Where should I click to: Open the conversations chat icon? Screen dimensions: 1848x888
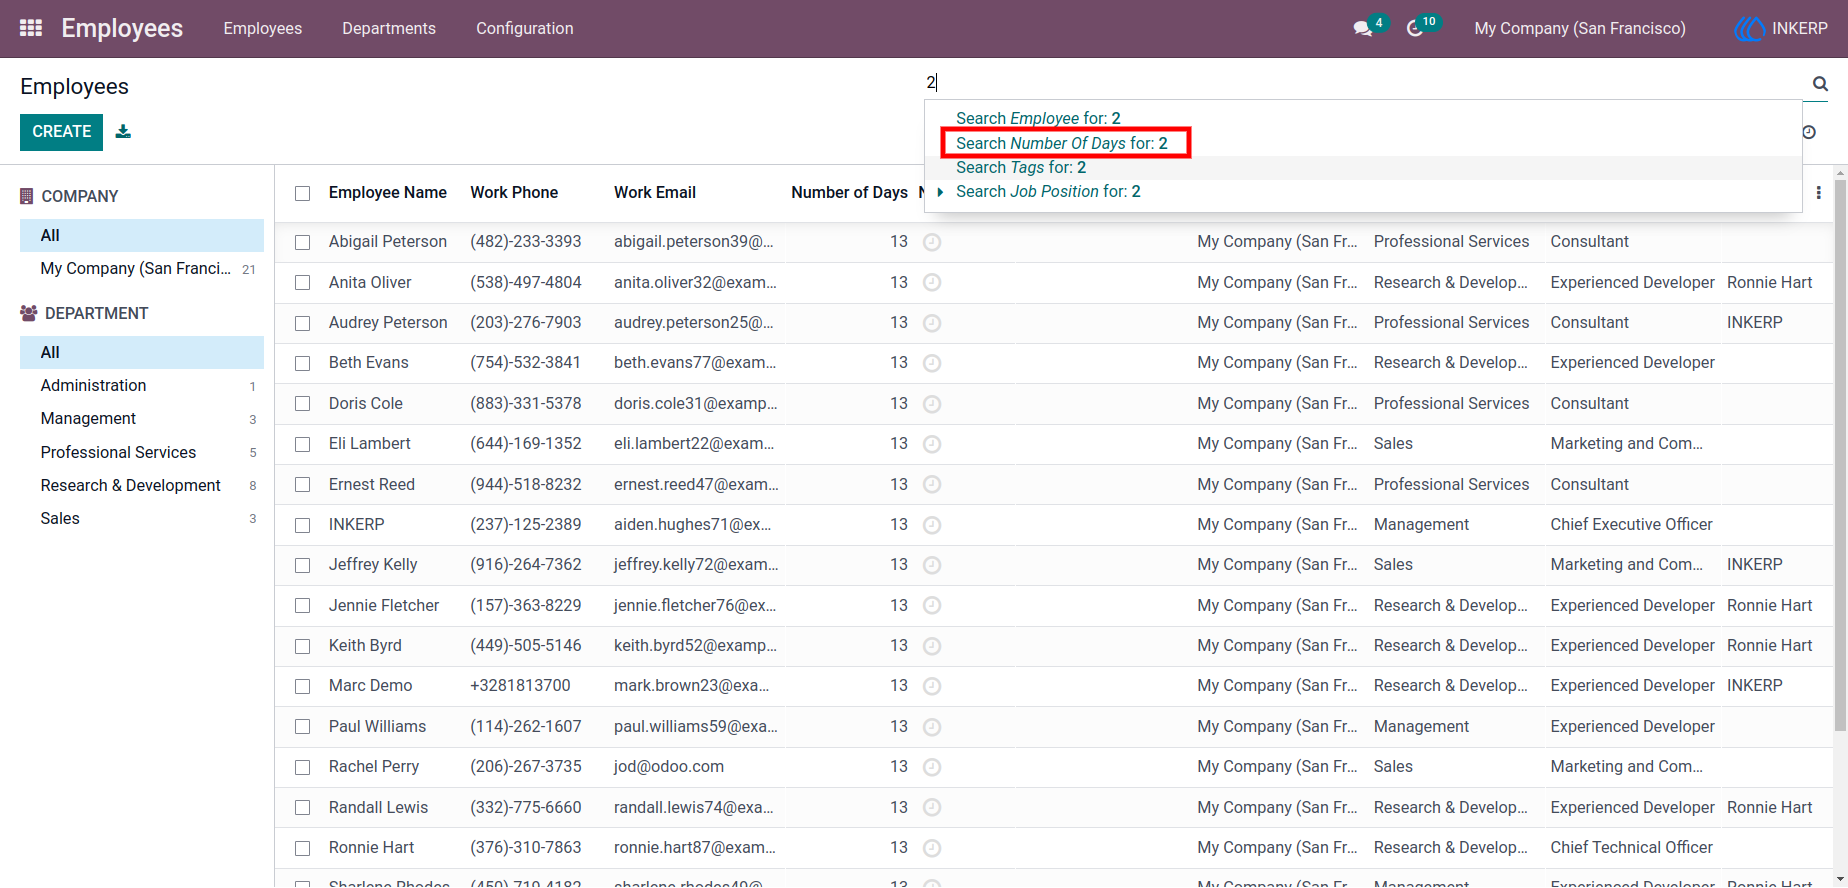pos(1362,29)
